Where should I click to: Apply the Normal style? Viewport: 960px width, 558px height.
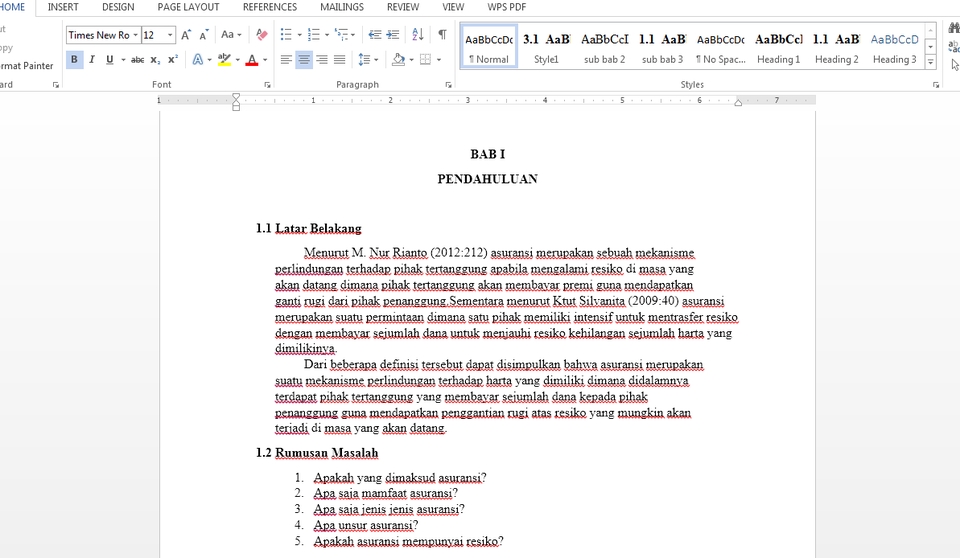489,47
